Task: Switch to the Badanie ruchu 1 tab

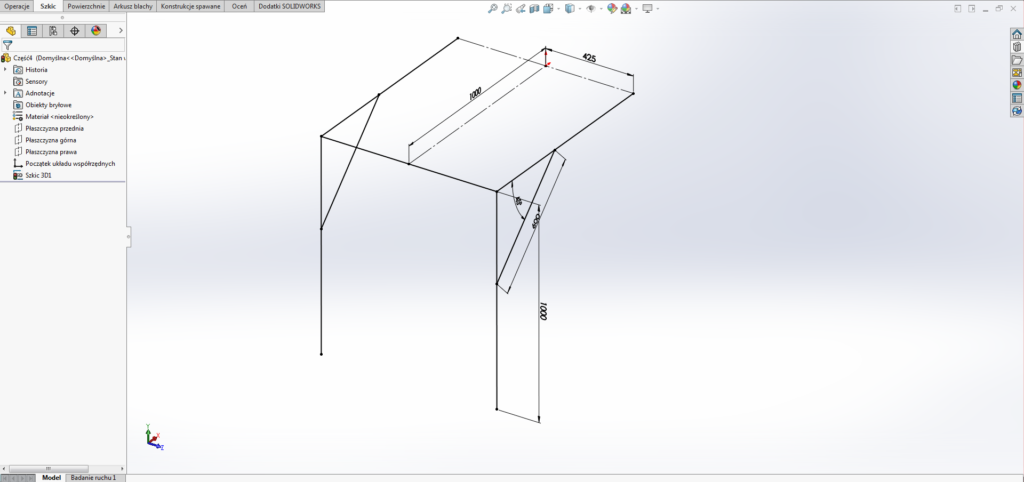Action: click(x=93, y=477)
